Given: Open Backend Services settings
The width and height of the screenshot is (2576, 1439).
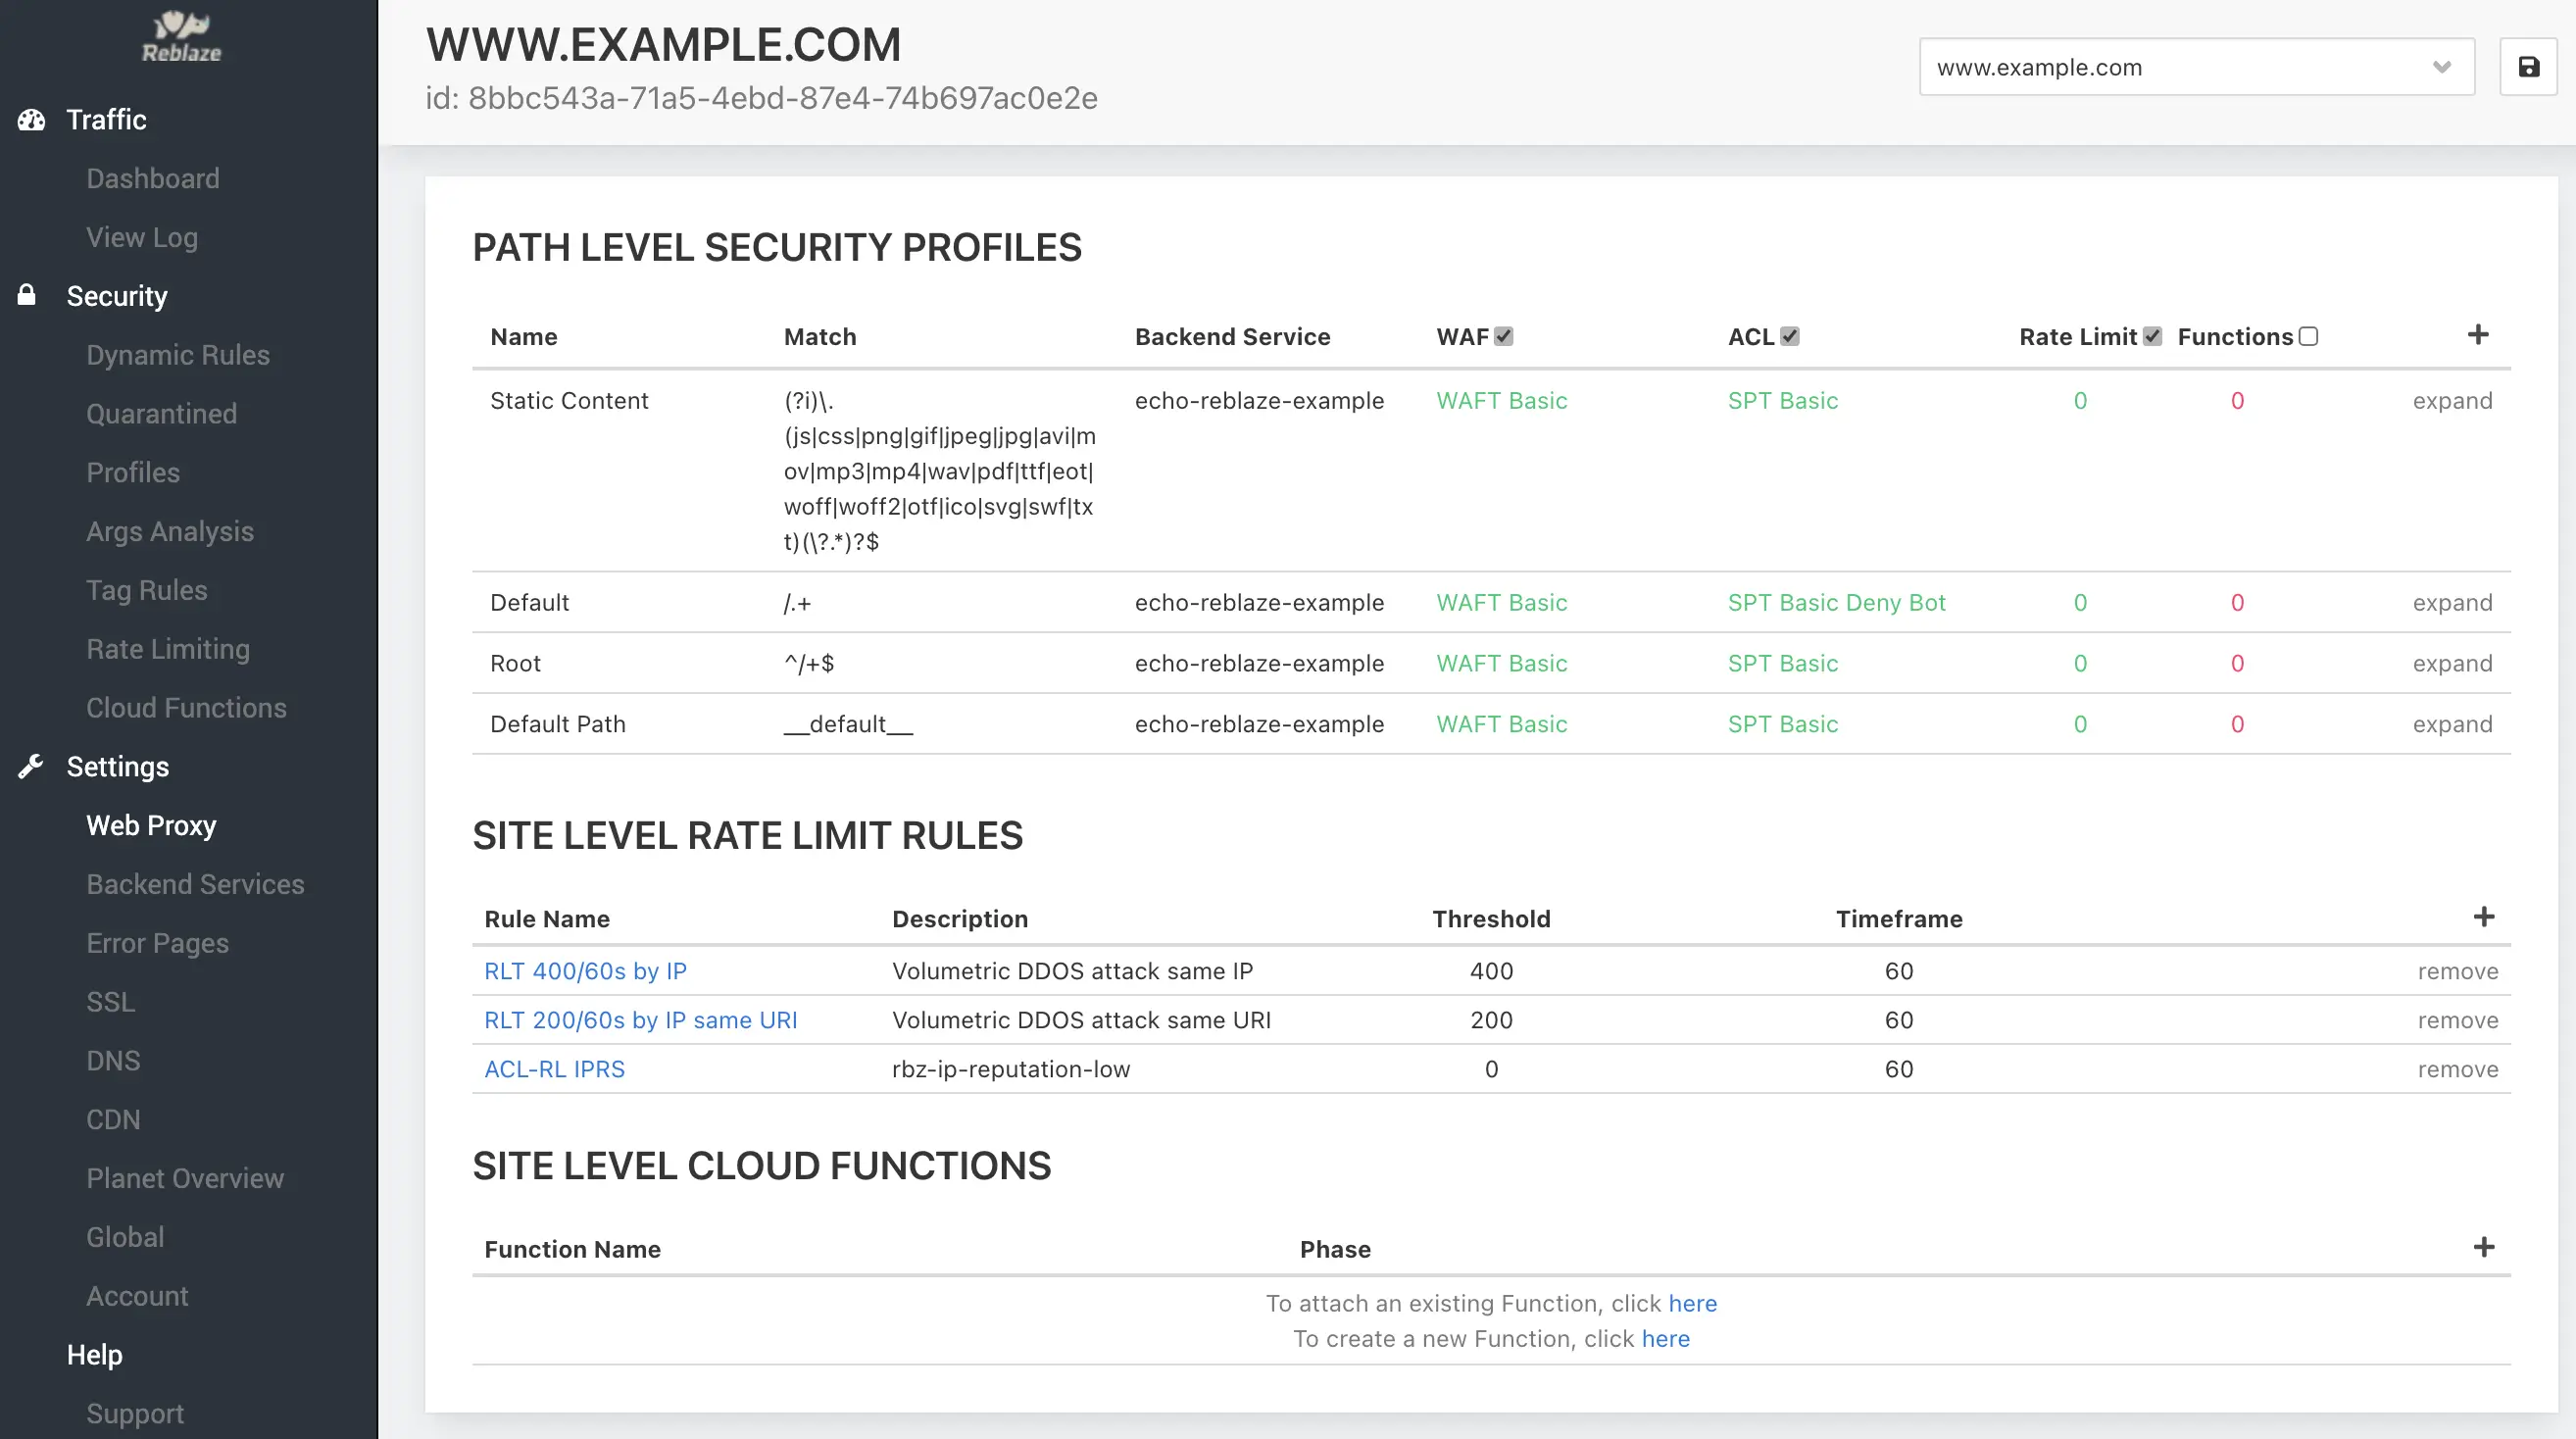Looking at the screenshot, I should pyautogui.click(x=195, y=885).
